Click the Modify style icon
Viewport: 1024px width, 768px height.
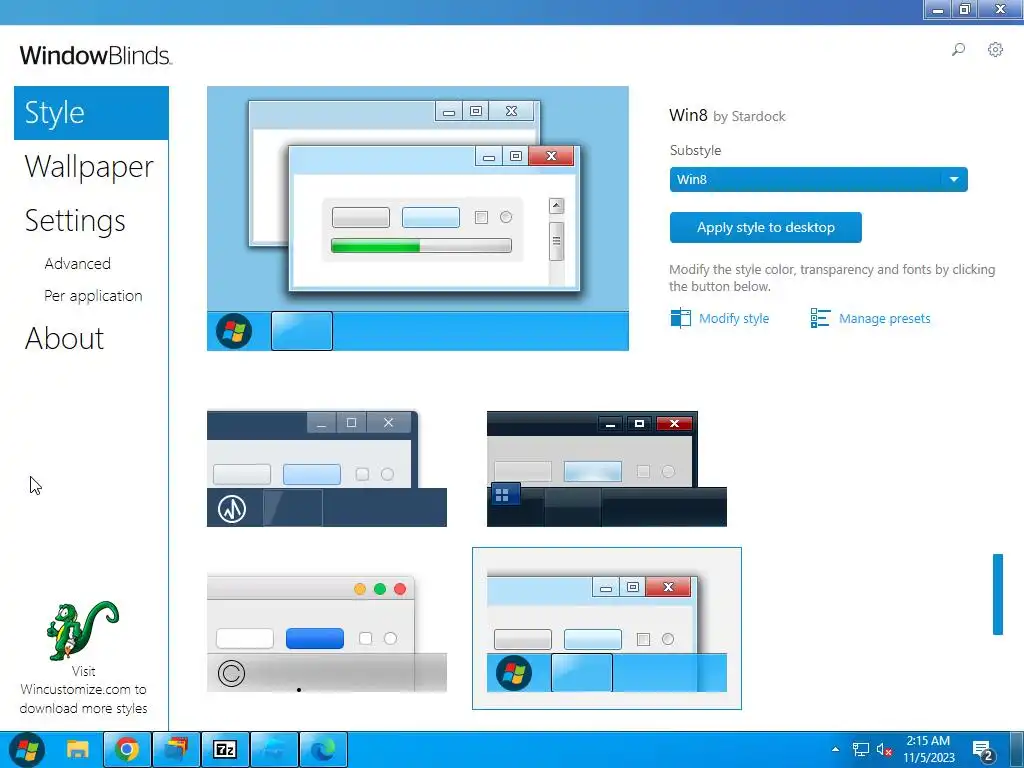[680, 318]
